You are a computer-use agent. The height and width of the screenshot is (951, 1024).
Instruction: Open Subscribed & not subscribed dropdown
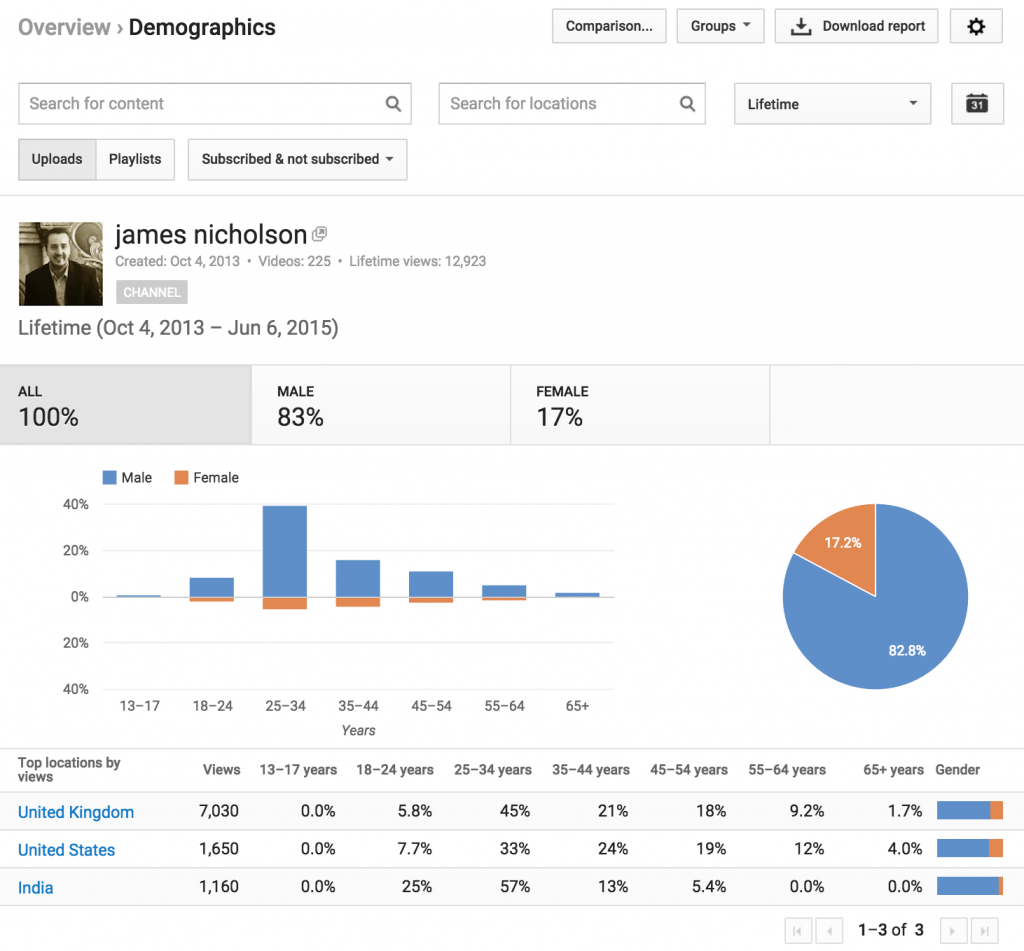click(297, 159)
